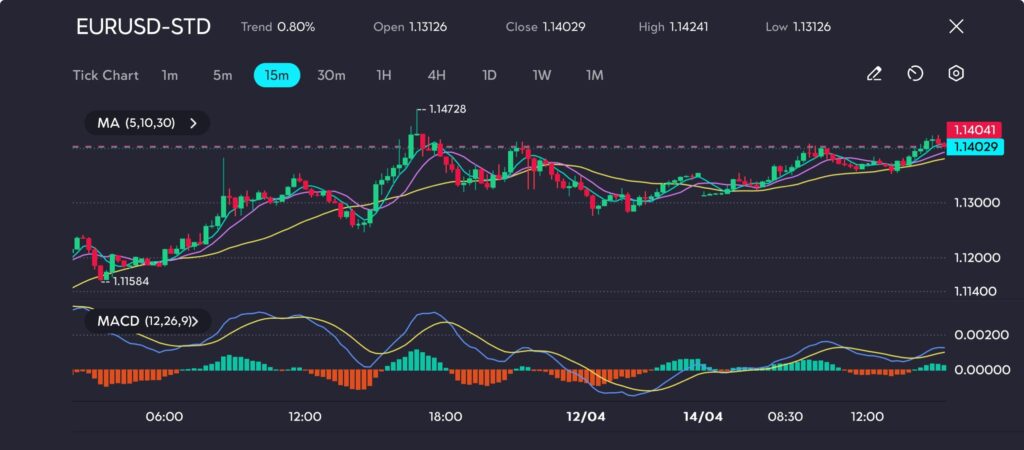This screenshot has height=450, width=1024.
Task: Close the EURUSD-STD chart panel
Action: pyautogui.click(x=956, y=27)
